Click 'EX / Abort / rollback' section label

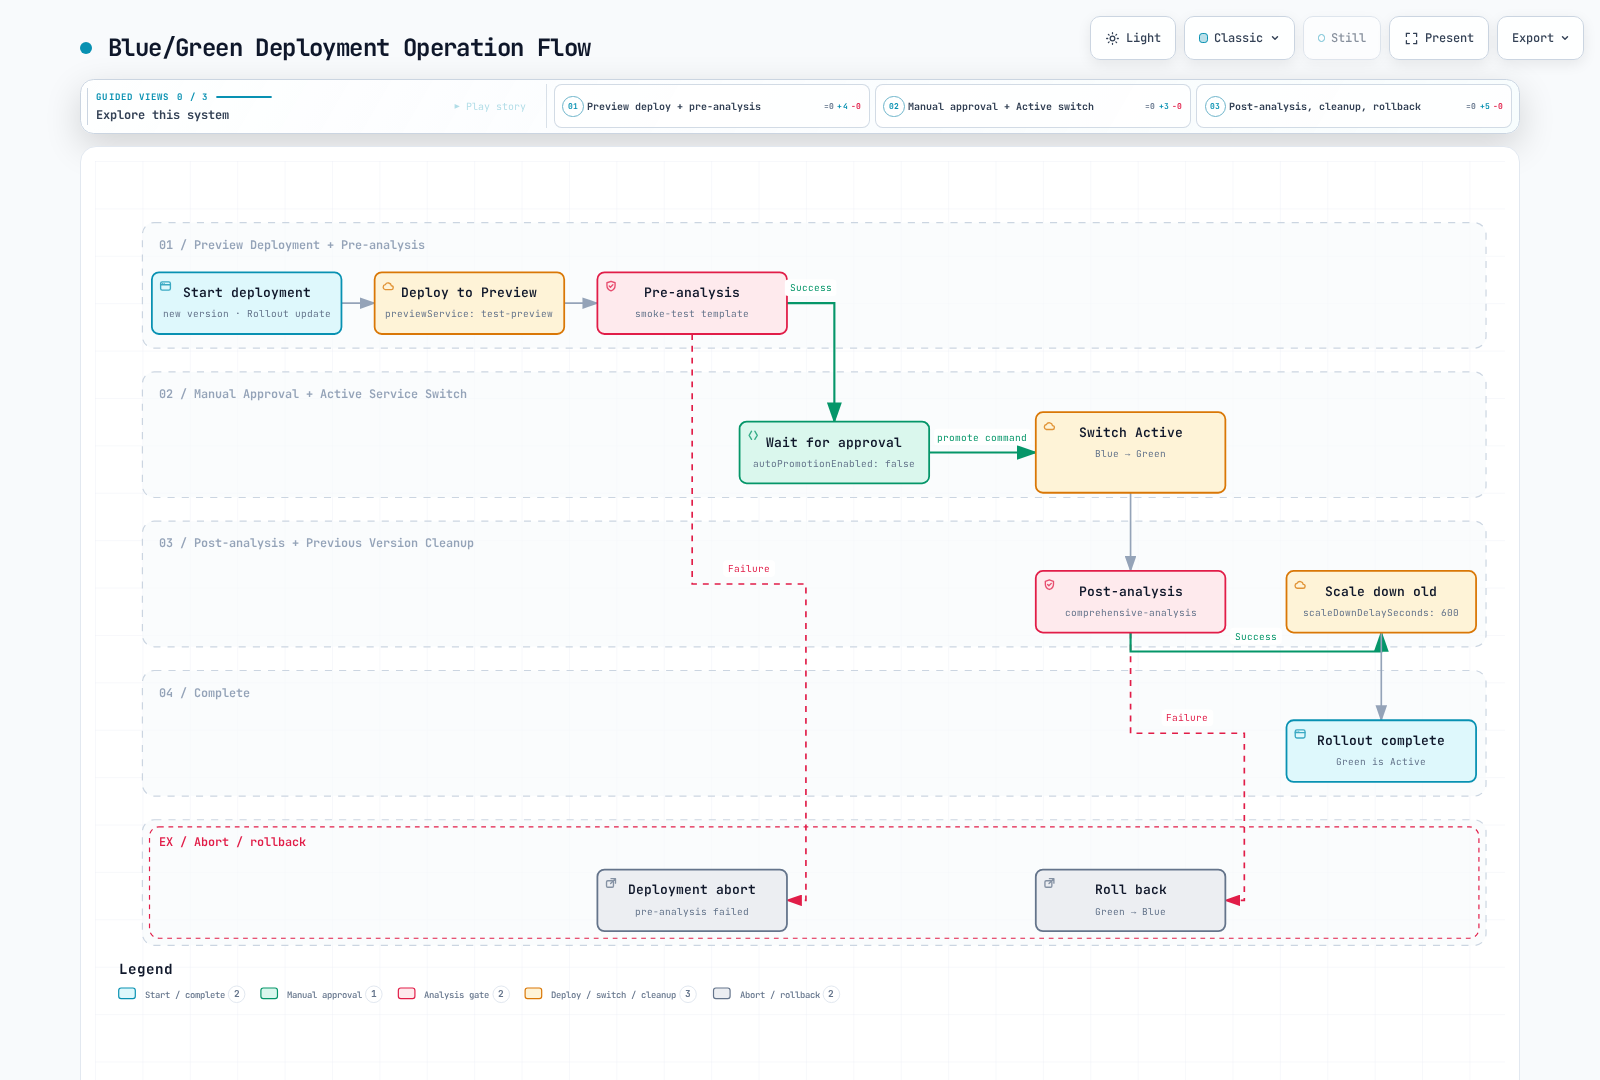click(x=232, y=842)
